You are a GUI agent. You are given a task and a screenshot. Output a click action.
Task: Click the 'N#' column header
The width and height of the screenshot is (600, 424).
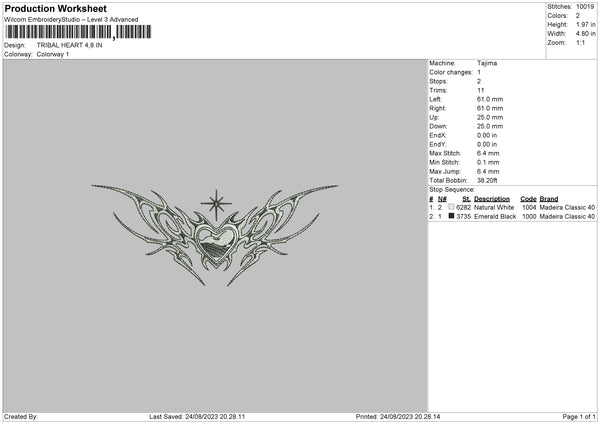pyautogui.click(x=442, y=199)
